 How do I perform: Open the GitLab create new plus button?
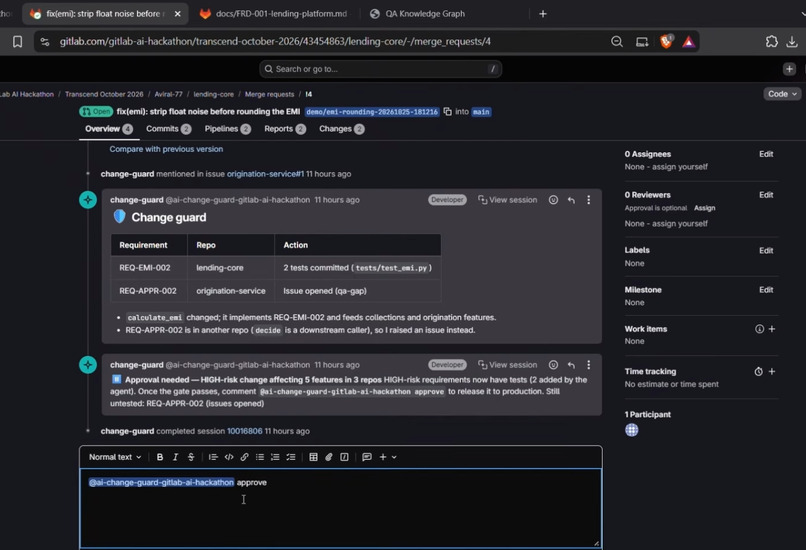(790, 69)
